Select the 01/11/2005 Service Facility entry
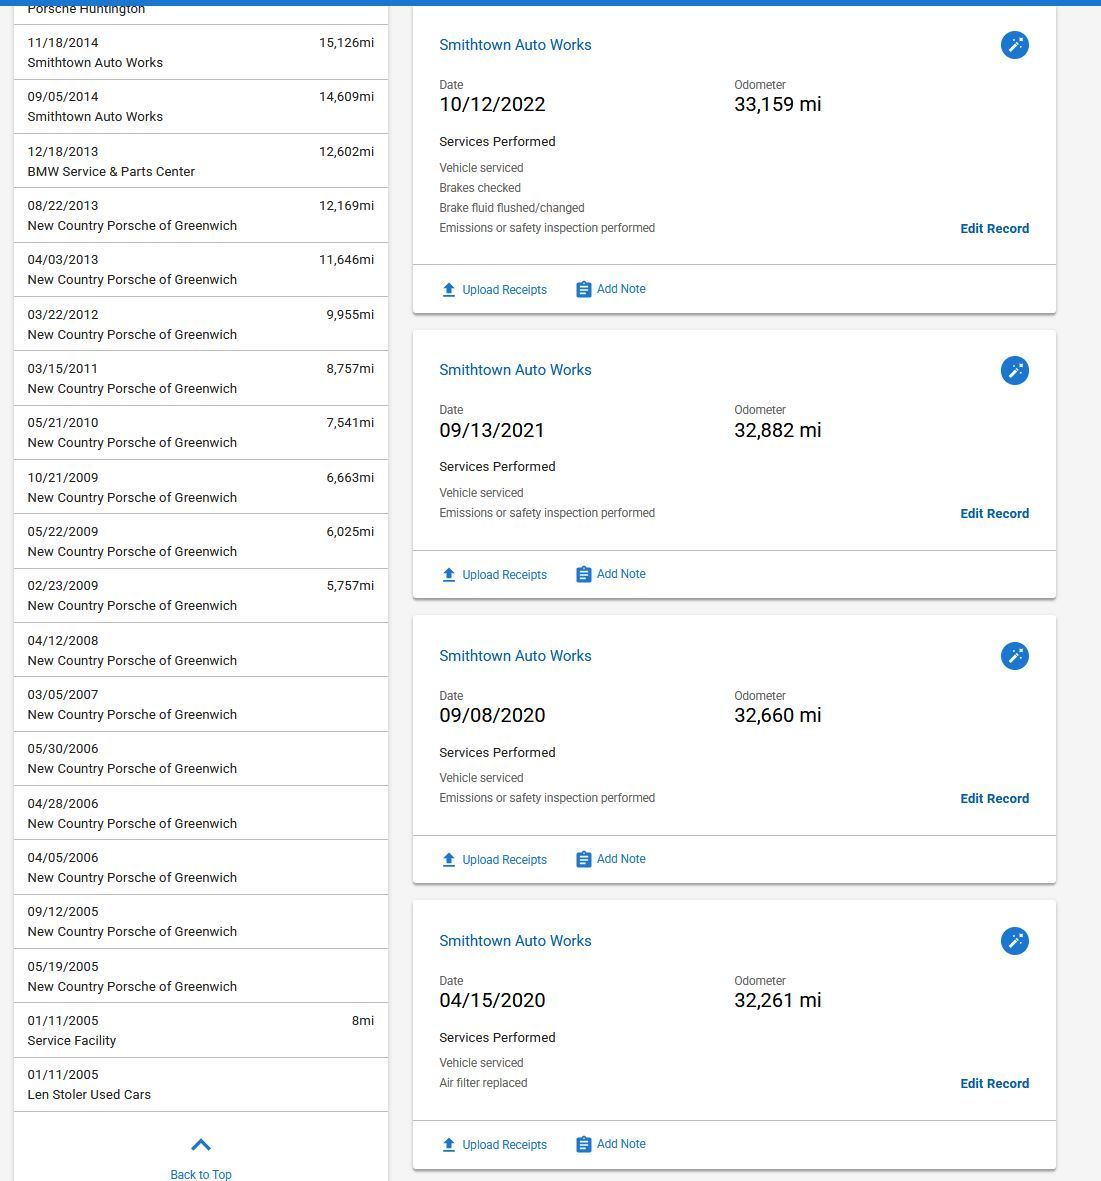The height and width of the screenshot is (1181, 1101). pos(200,1030)
